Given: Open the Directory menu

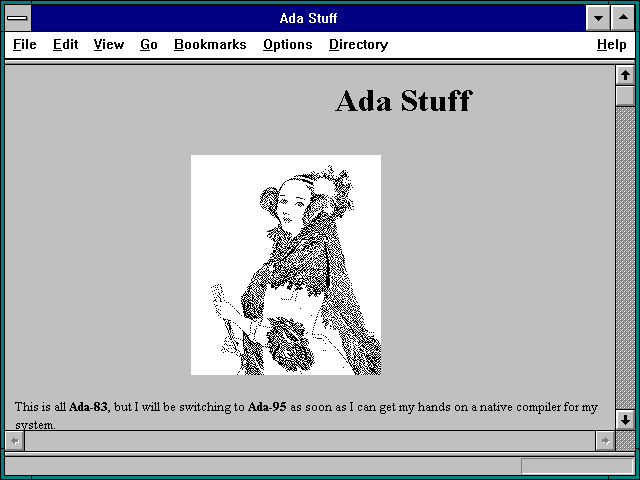Looking at the screenshot, I should tap(358, 44).
